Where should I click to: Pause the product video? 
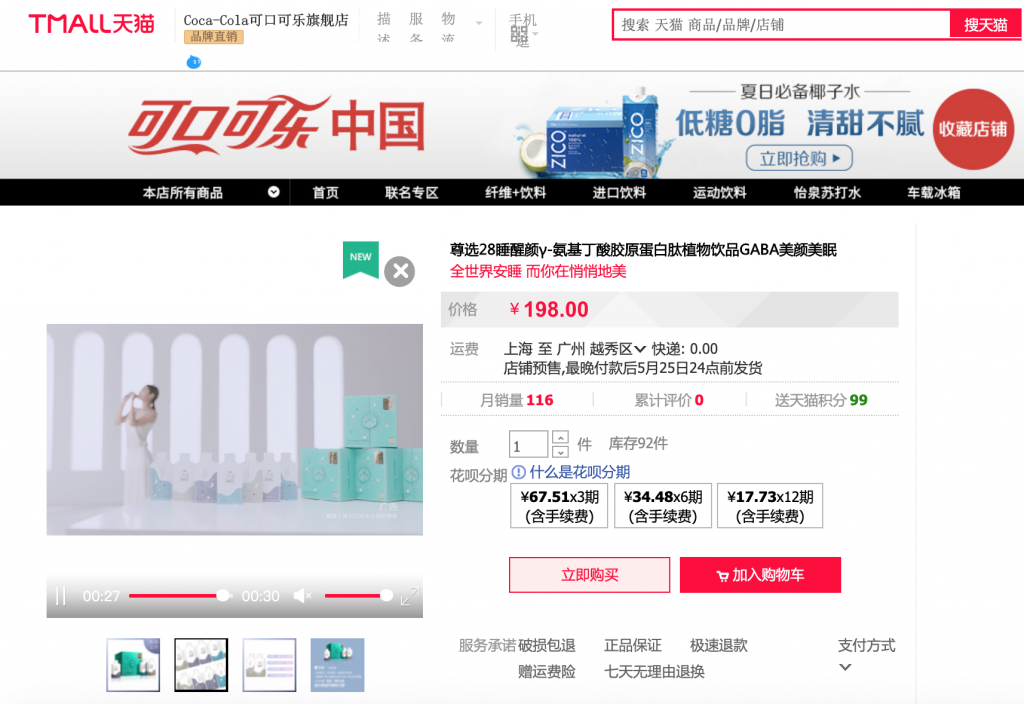pos(61,596)
